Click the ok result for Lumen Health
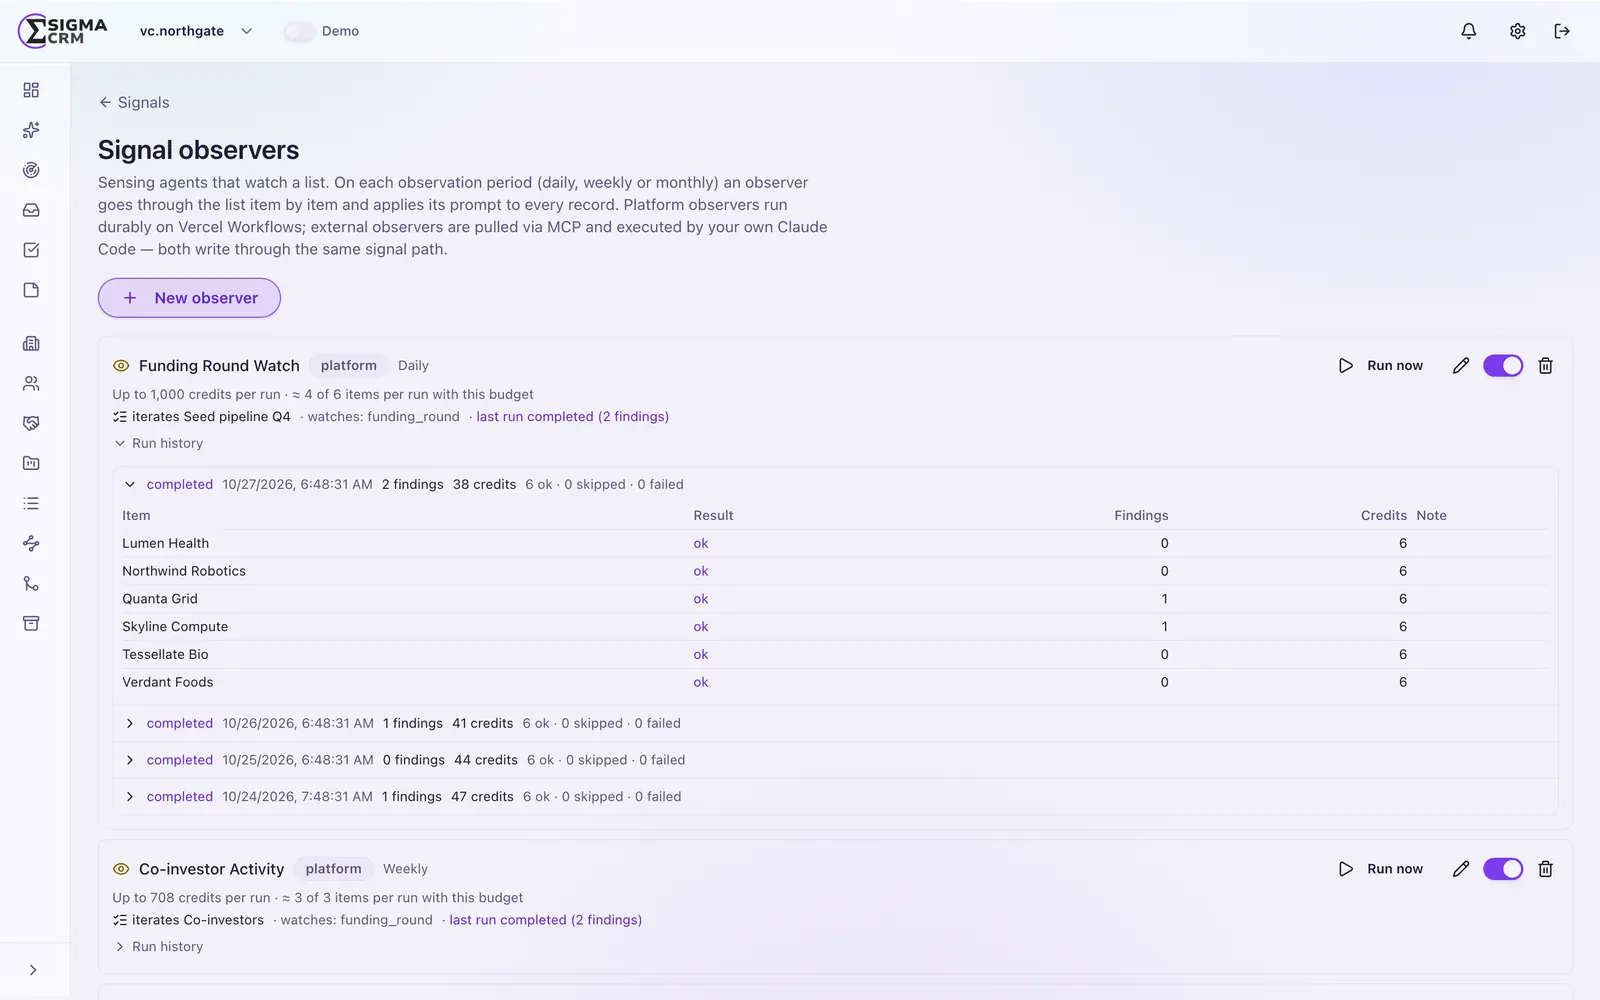 [701, 543]
